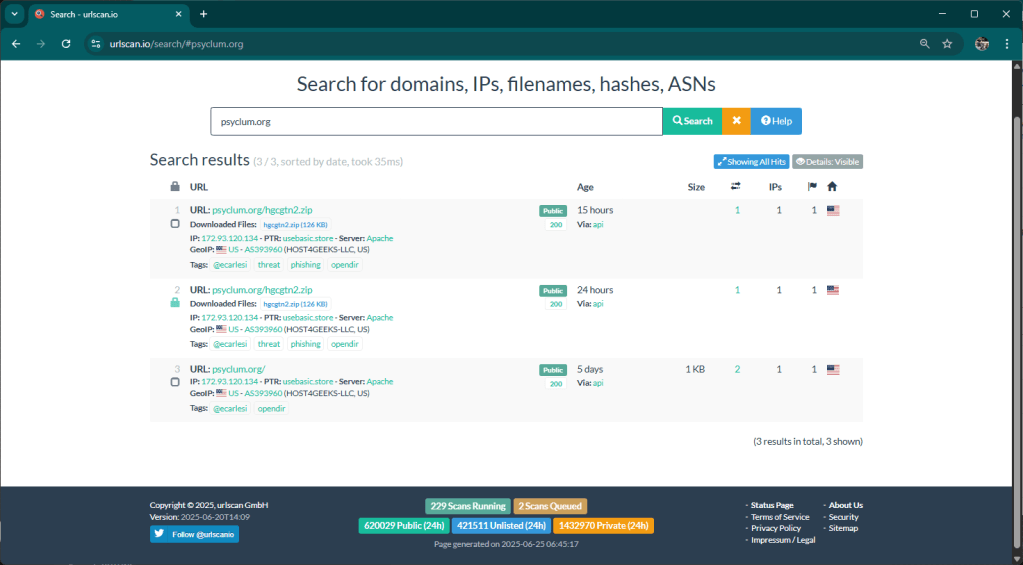Click the flag column header icon
1023x565 pixels.
click(x=812, y=187)
